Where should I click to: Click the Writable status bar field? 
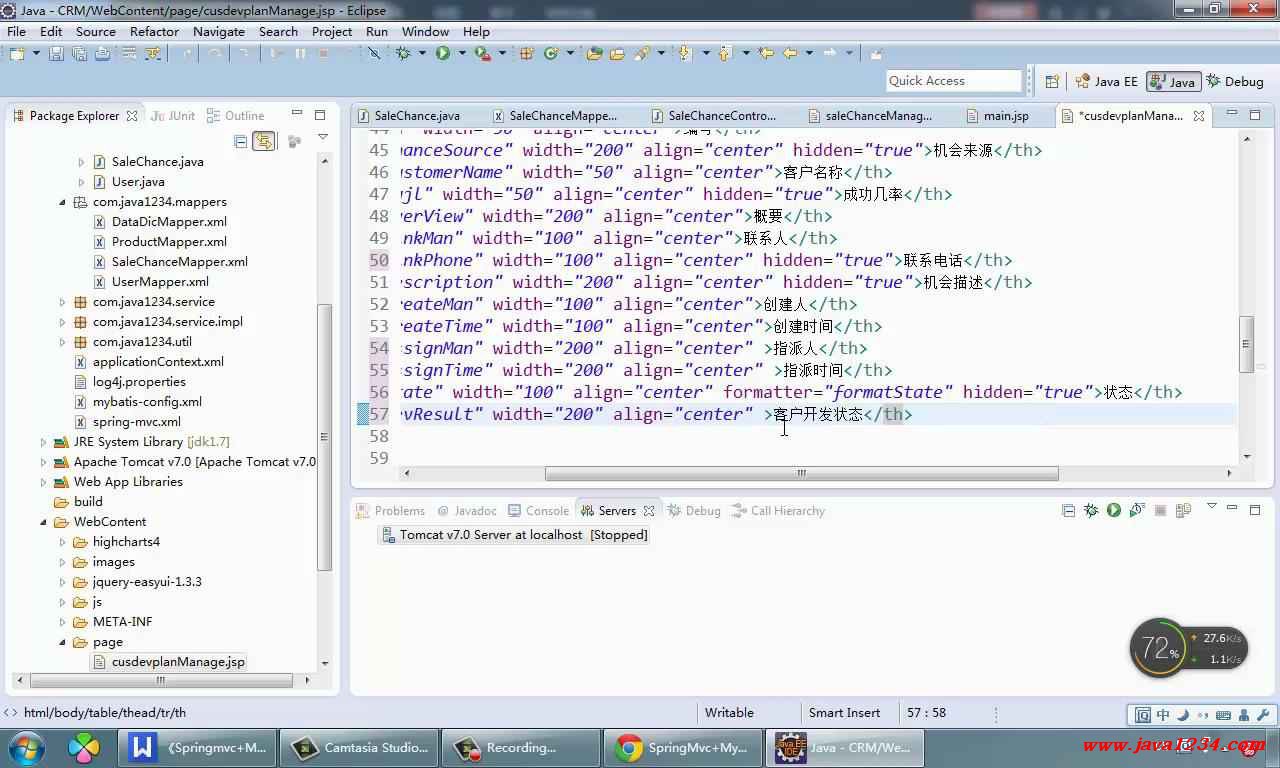point(729,713)
